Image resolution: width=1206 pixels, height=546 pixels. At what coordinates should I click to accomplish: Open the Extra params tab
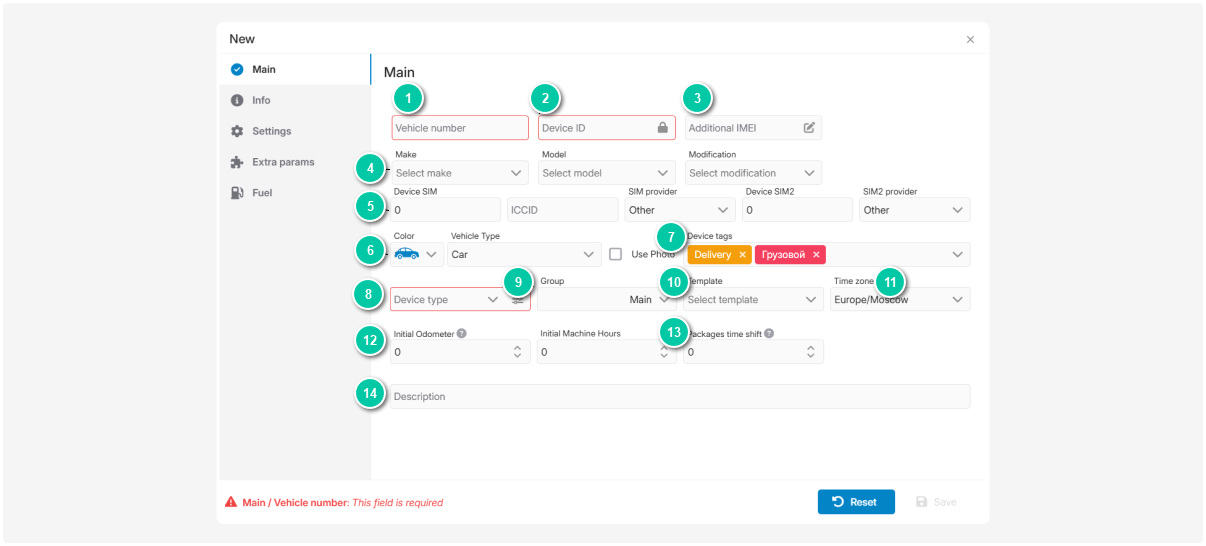(x=283, y=162)
